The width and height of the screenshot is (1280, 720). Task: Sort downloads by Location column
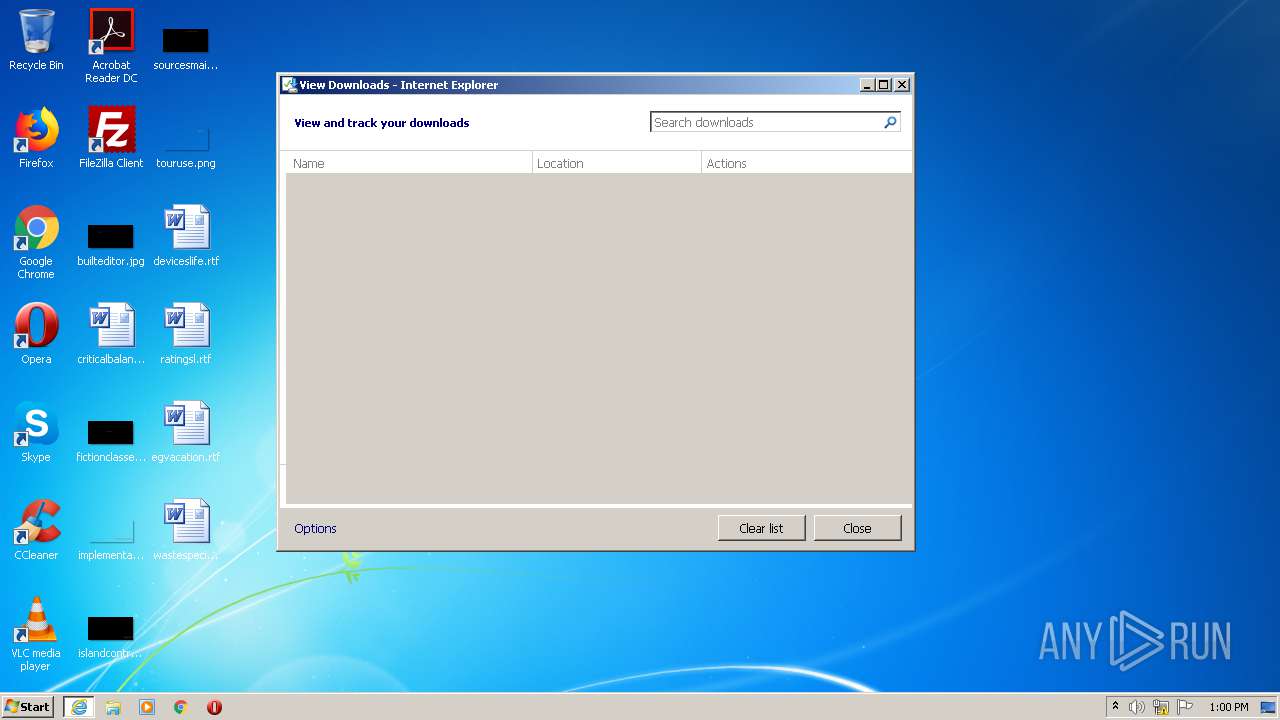617,163
